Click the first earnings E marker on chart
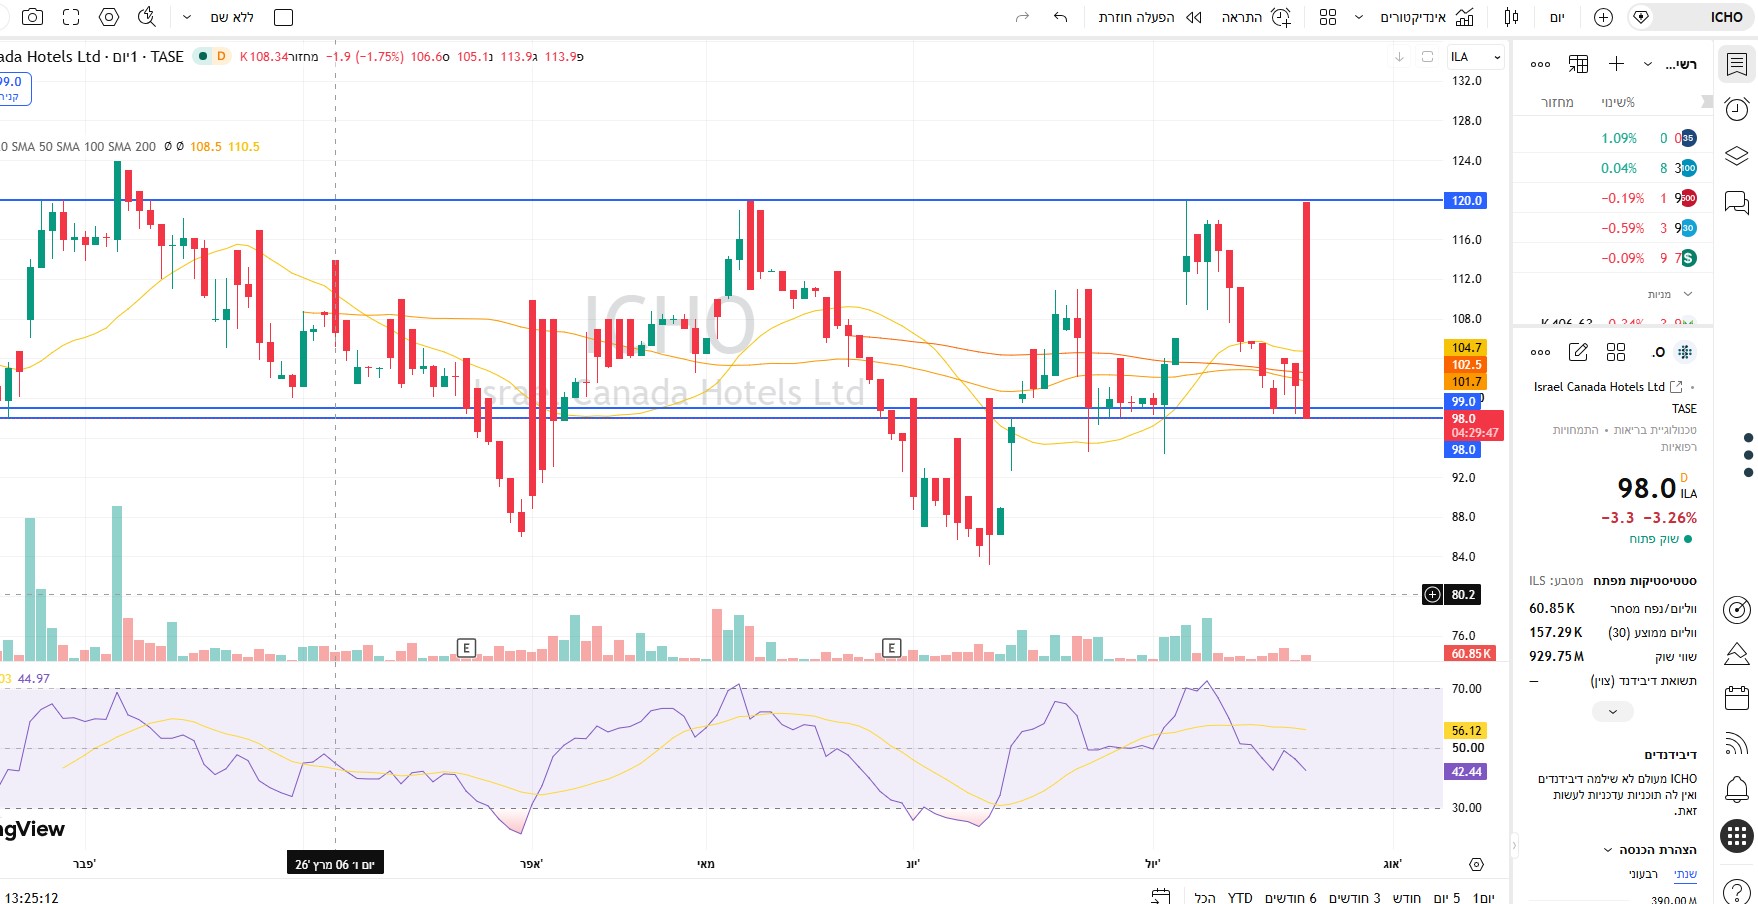Screen dimensions: 1758x904 tap(466, 648)
